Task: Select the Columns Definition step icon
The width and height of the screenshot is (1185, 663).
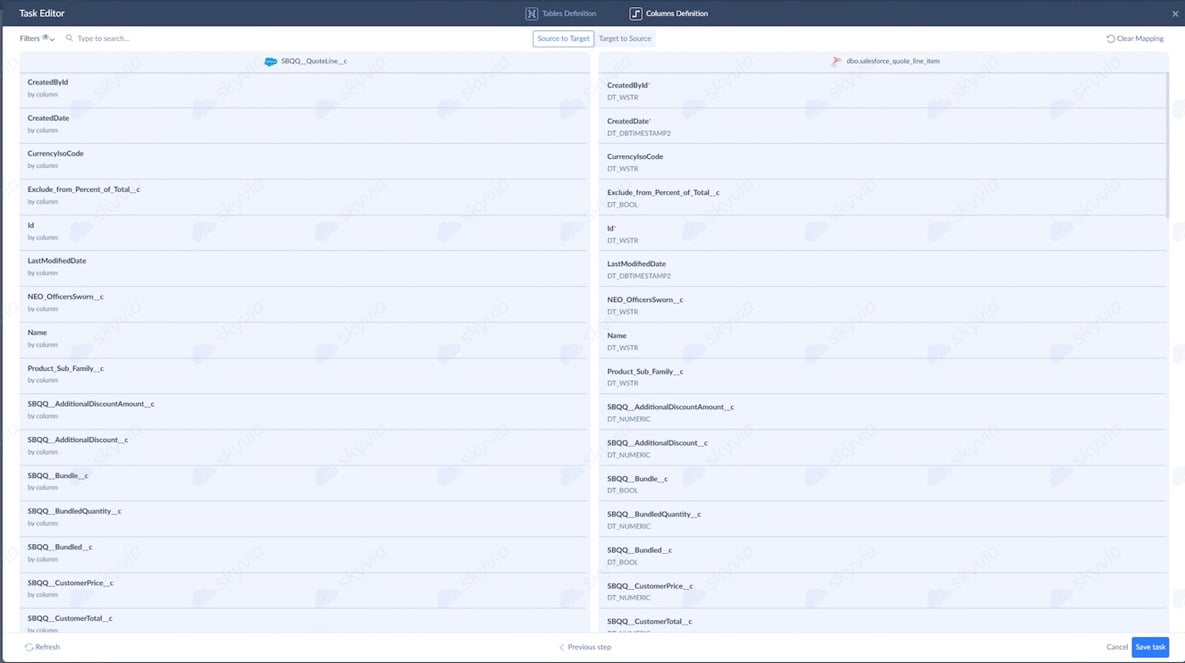Action: point(636,14)
